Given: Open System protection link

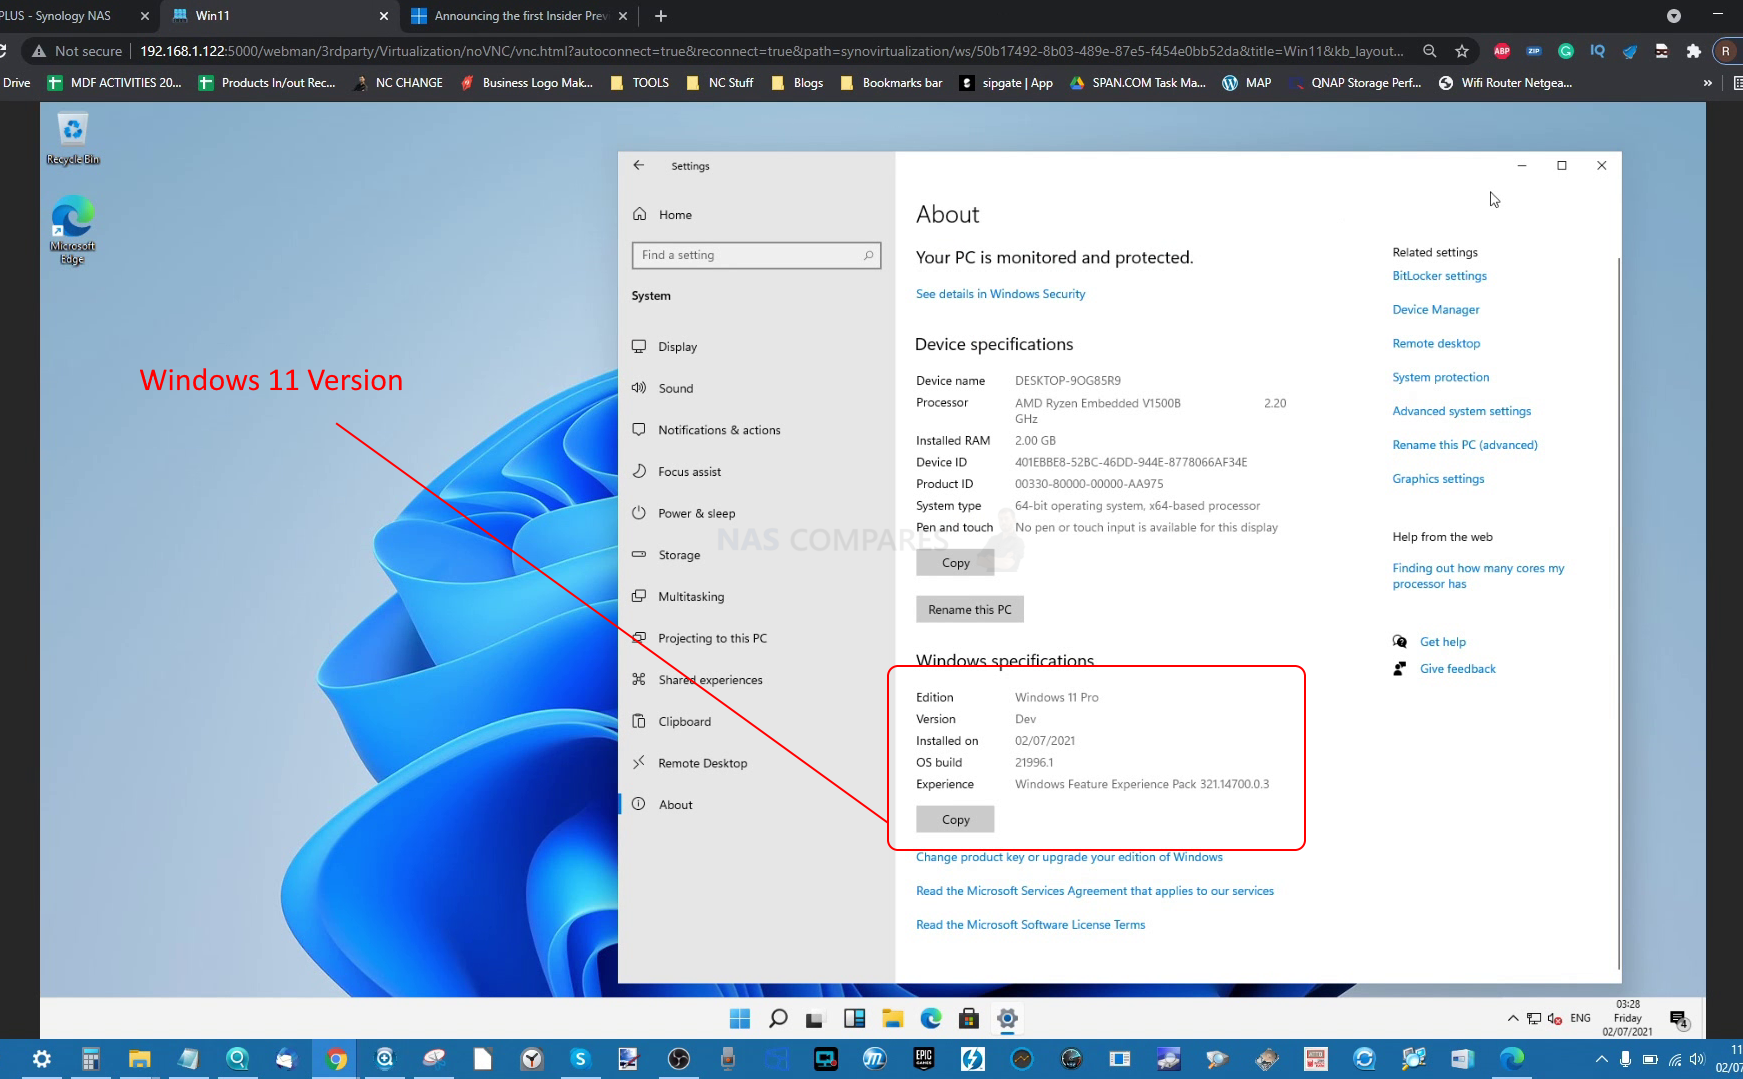Looking at the screenshot, I should pos(1440,378).
